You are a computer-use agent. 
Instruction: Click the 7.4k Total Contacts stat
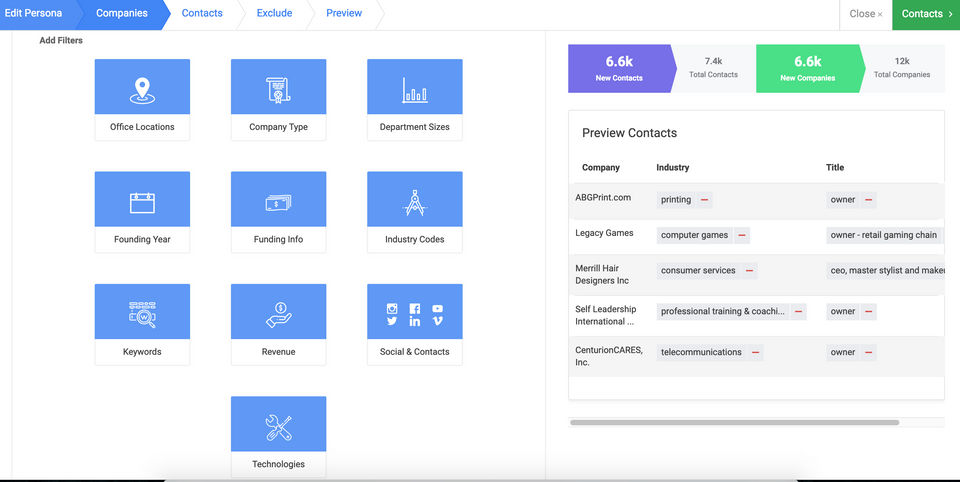(713, 69)
